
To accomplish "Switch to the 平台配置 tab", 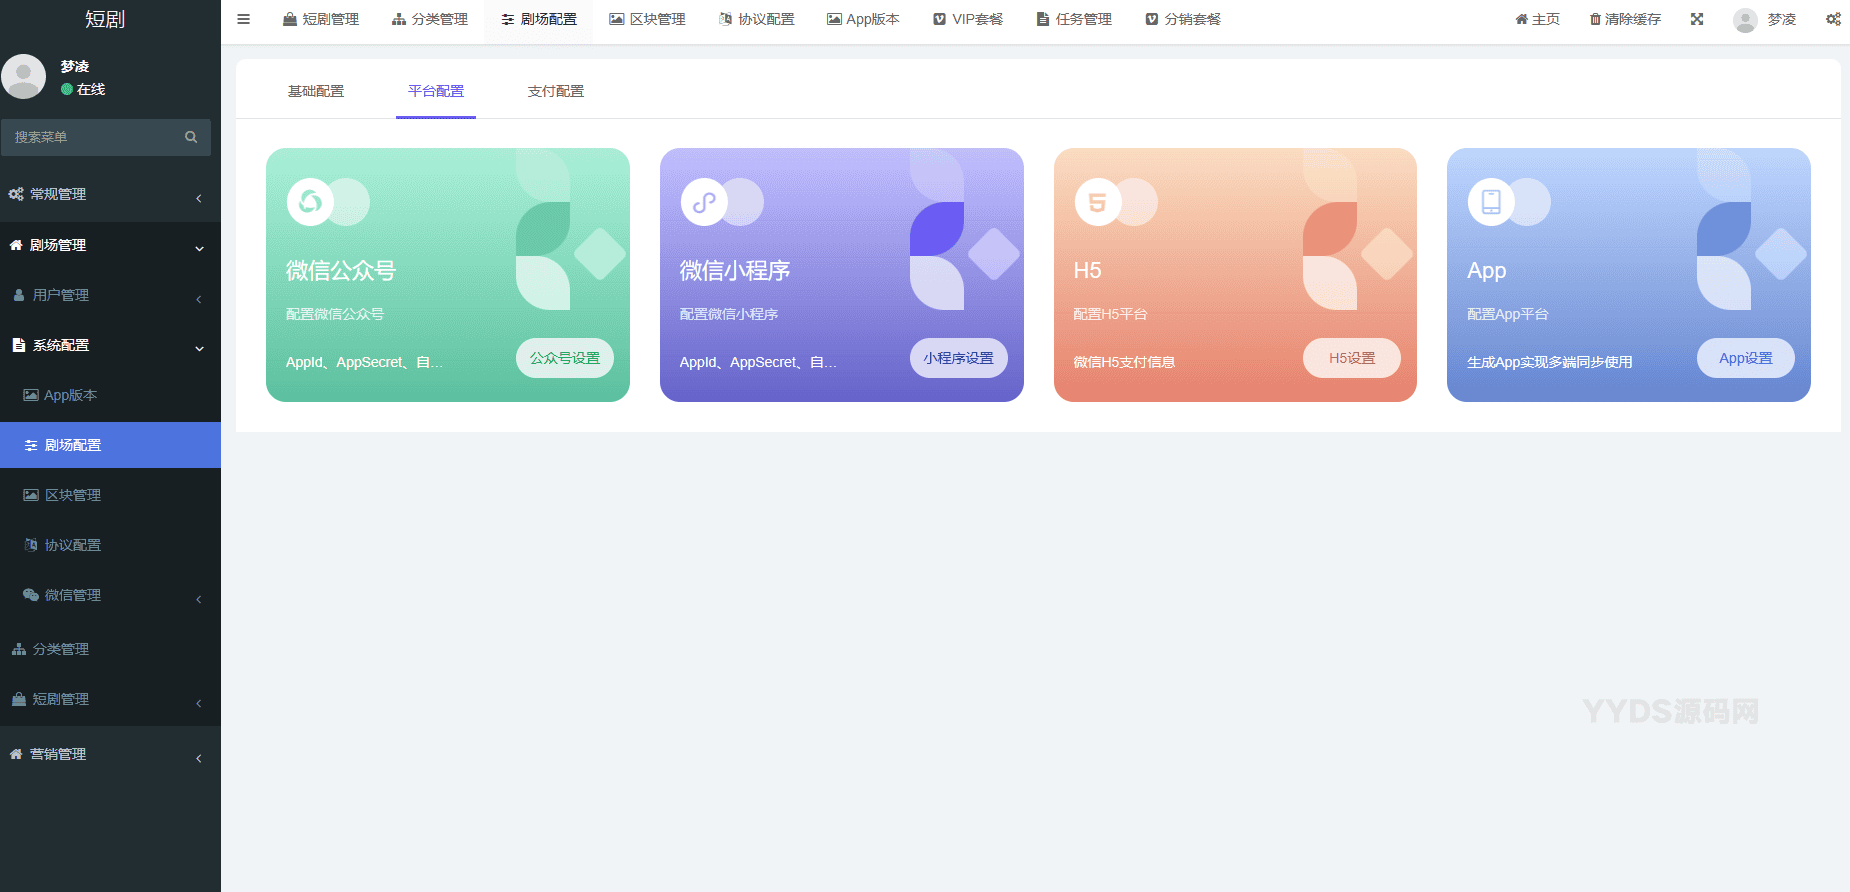I will pos(436,91).
